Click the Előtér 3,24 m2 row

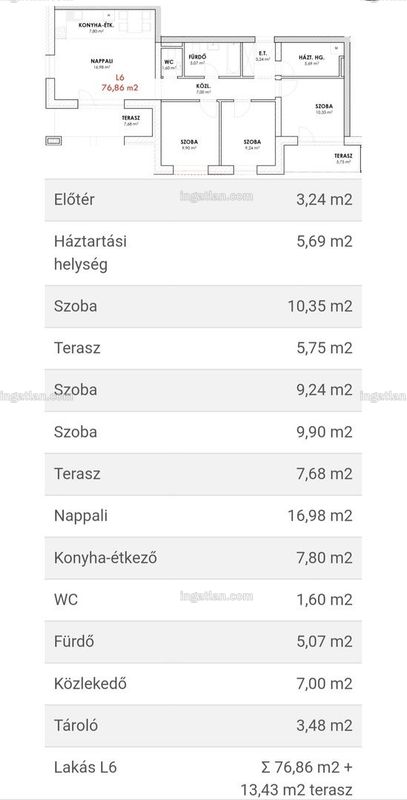(203, 199)
